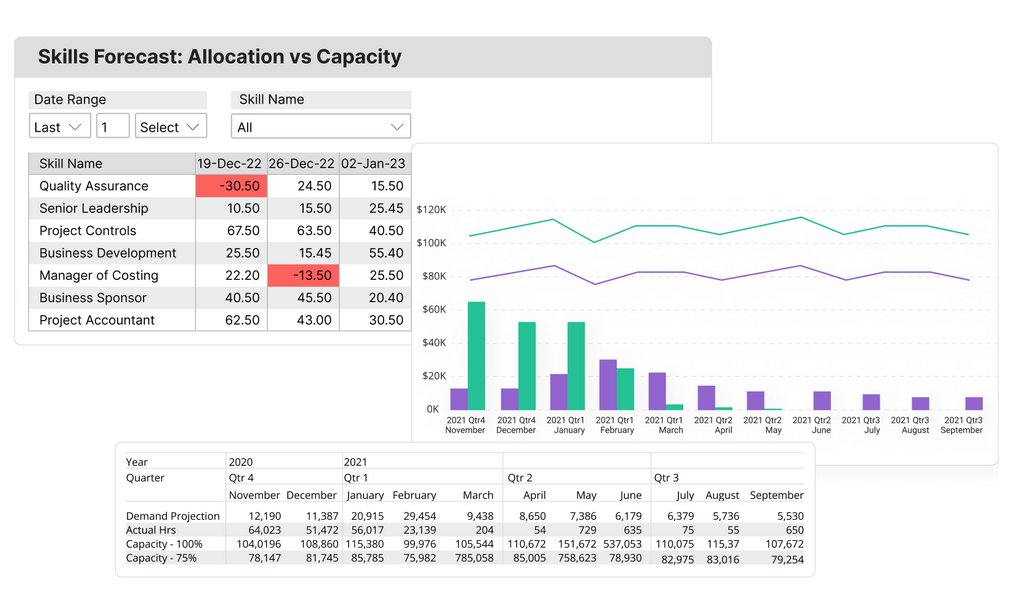The height and width of the screenshot is (600, 1022).
Task: Click the date range number field
Action: [113, 127]
